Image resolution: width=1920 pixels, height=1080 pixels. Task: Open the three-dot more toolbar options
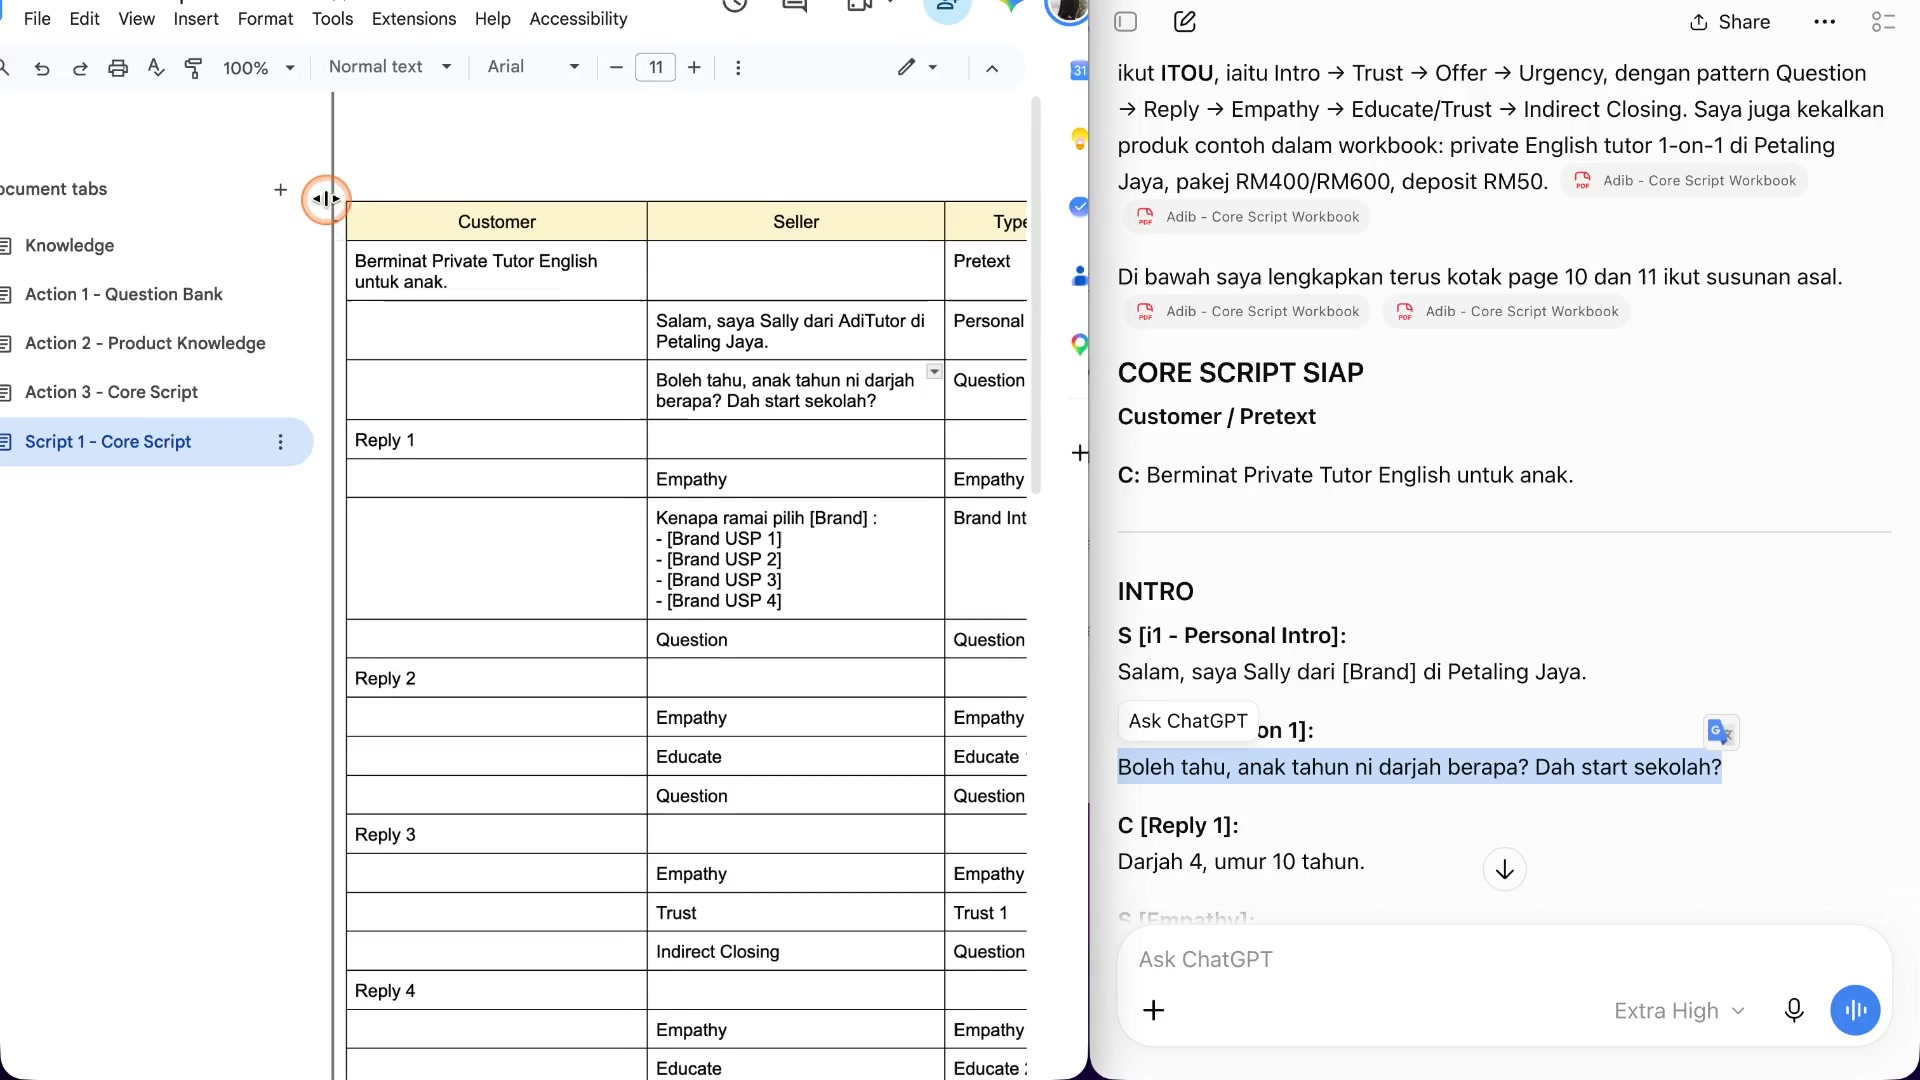[x=738, y=68]
